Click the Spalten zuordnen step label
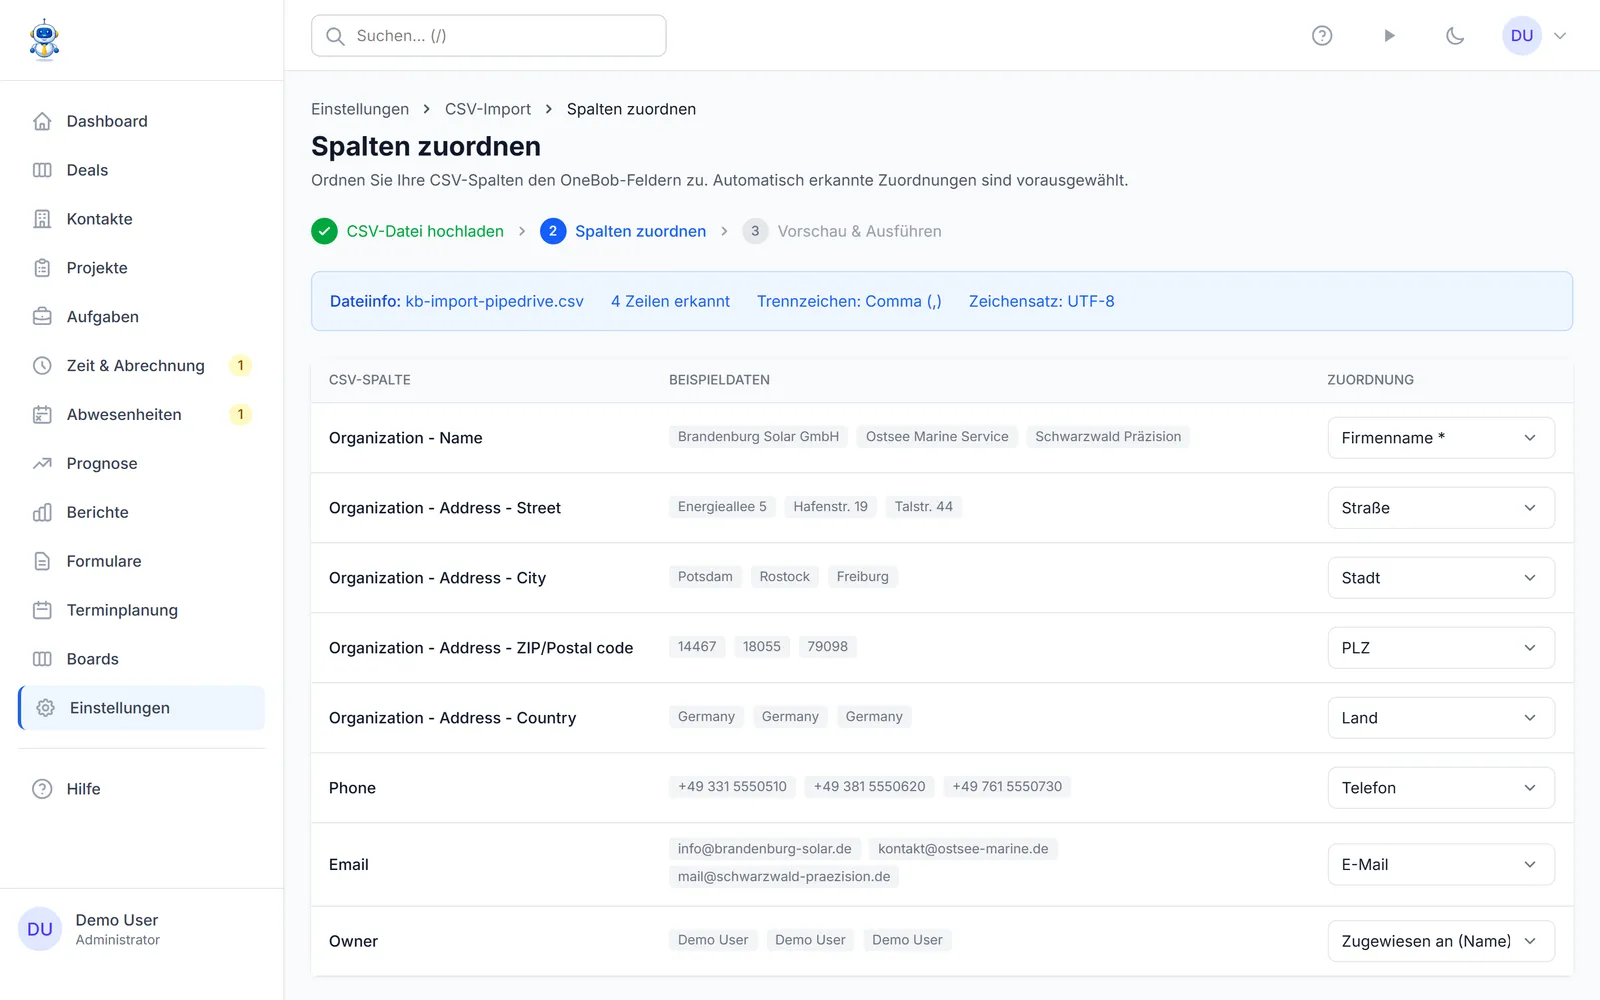 [x=641, y=231]
